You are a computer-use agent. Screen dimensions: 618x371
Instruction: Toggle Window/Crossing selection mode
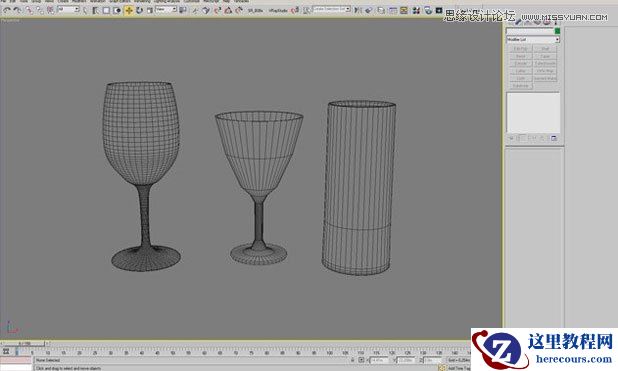pyautogui.click(x=117, y=10)
